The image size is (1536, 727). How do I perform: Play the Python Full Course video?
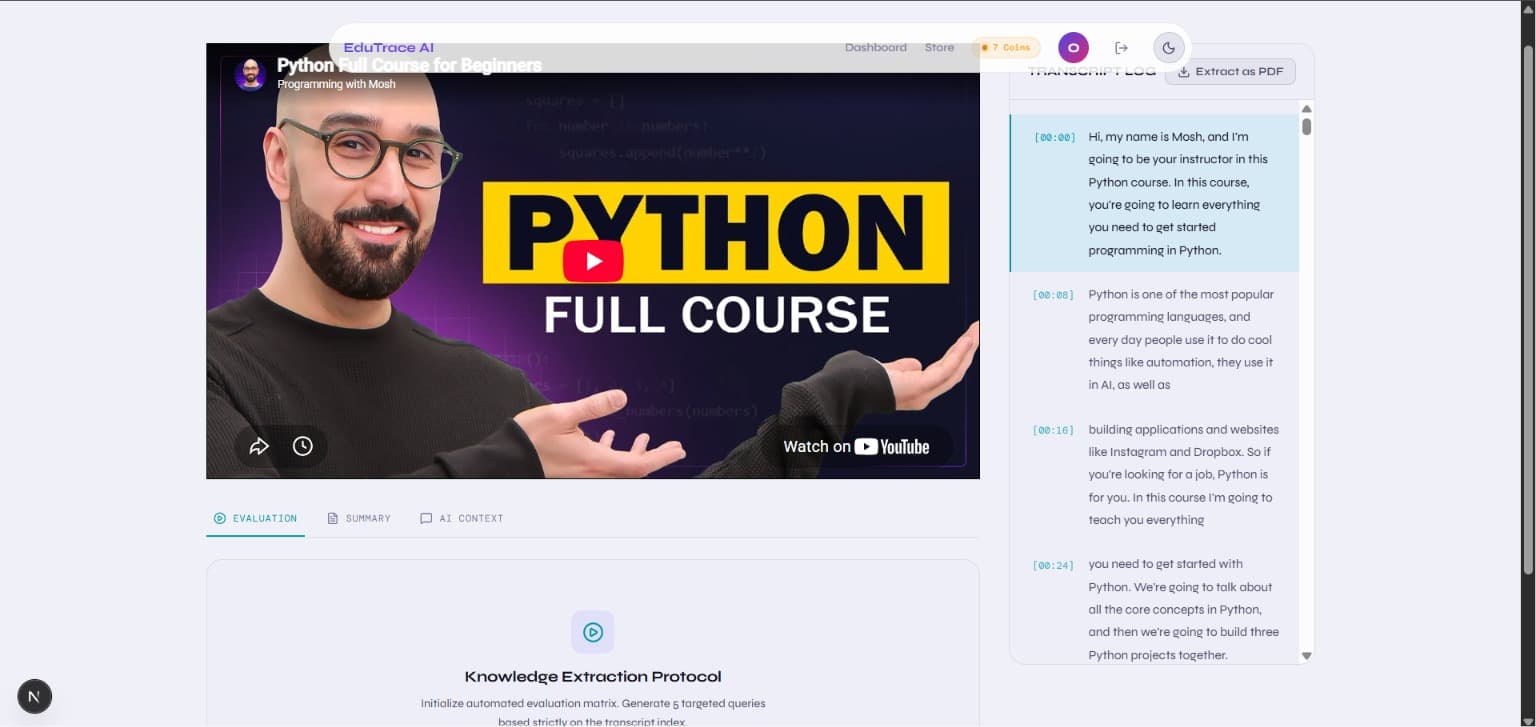click(x=593, y=261)
